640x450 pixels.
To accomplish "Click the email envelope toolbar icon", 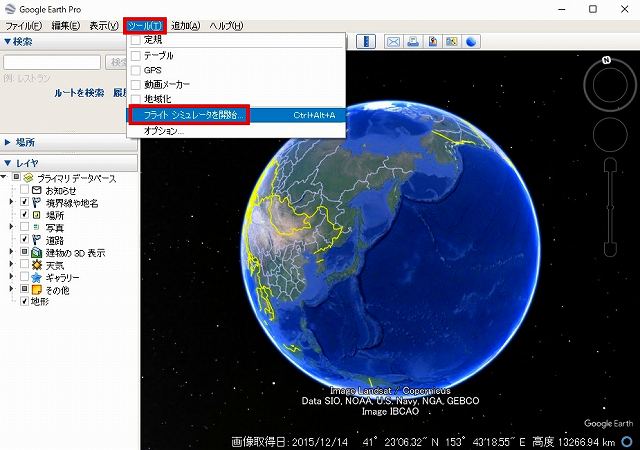I will coord(393,42).
